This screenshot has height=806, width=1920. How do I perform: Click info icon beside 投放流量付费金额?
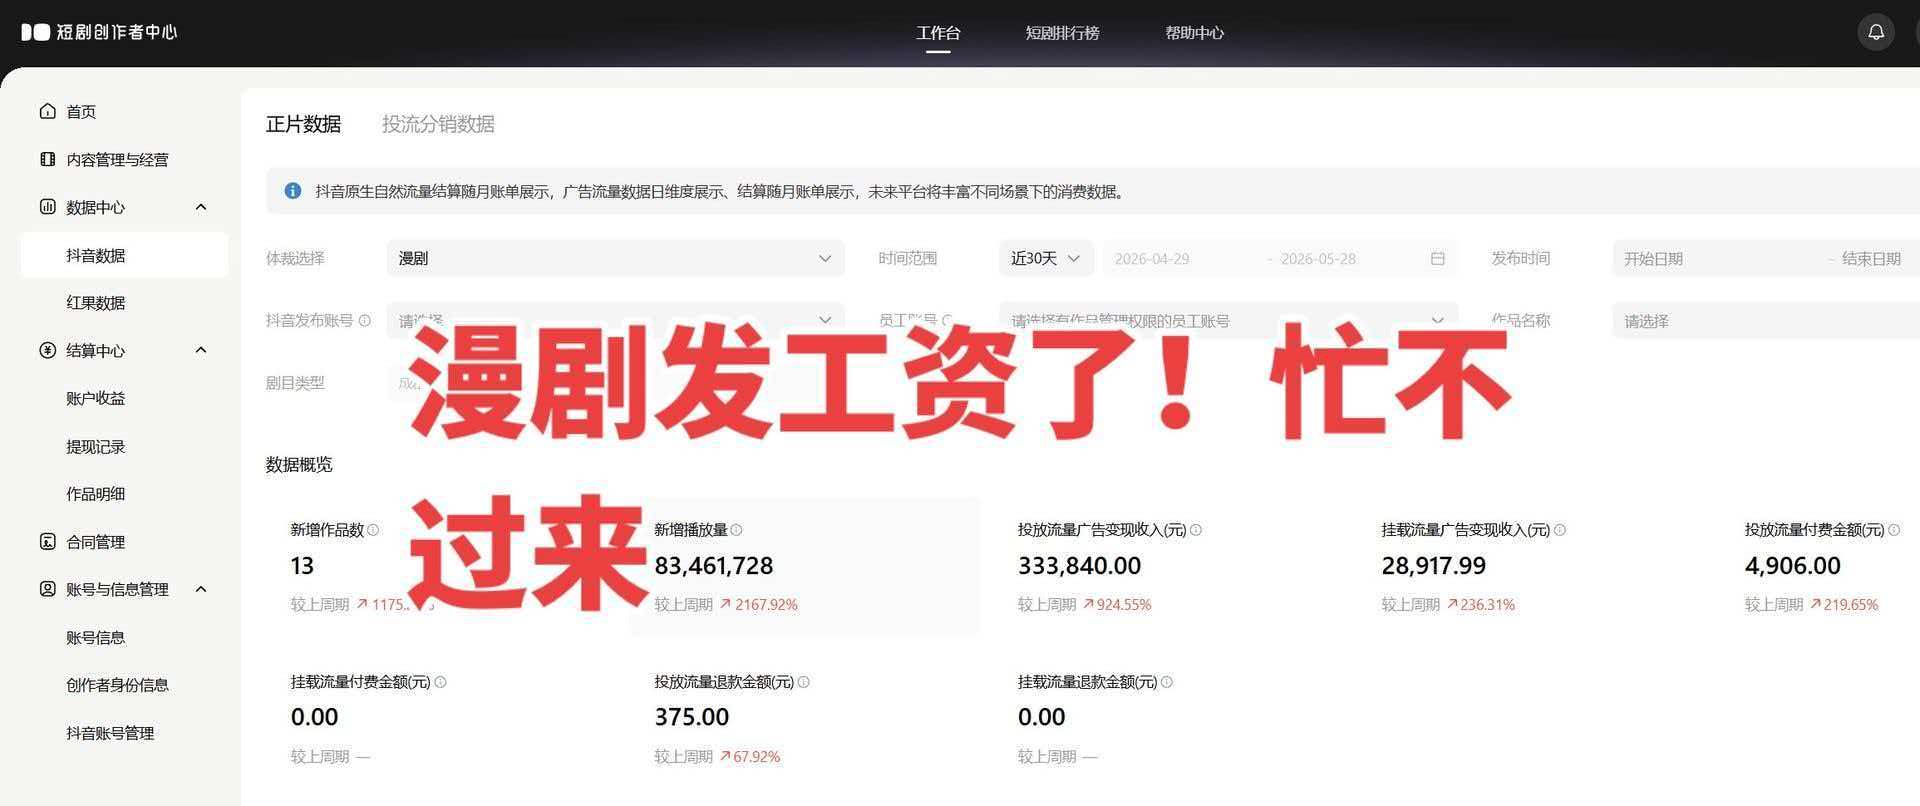1894,530
